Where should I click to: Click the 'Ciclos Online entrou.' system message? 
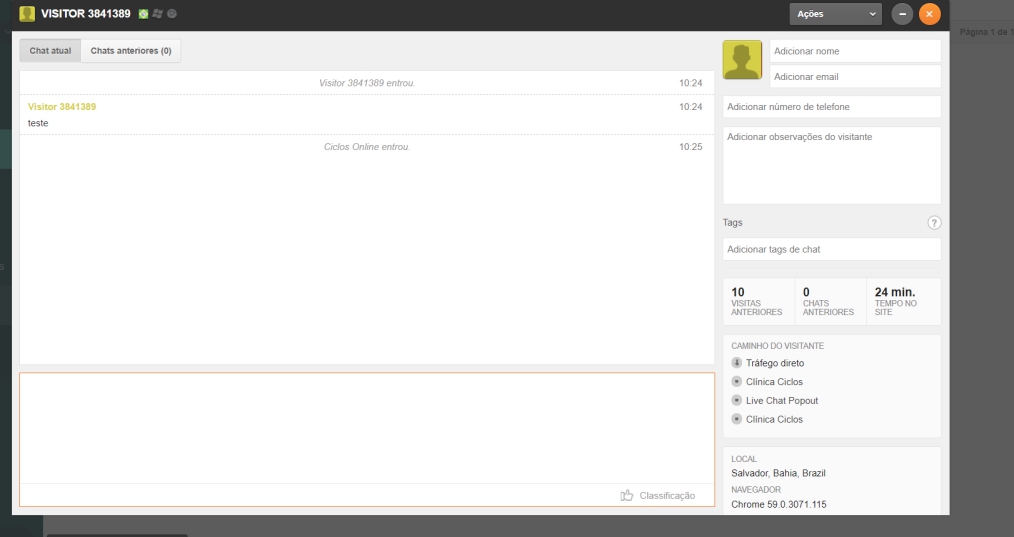367,147
